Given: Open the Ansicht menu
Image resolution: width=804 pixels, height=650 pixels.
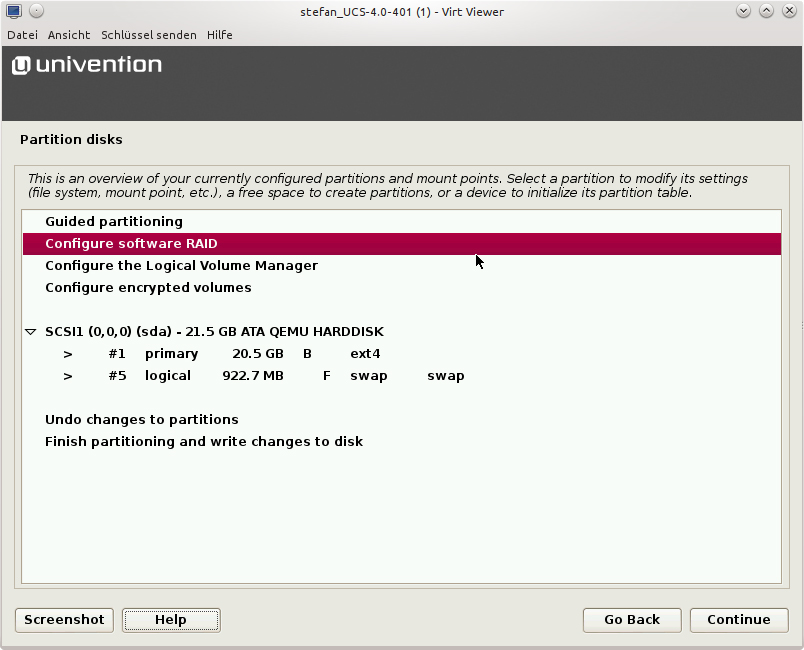Looking at the screenshot, I should 69,35.
